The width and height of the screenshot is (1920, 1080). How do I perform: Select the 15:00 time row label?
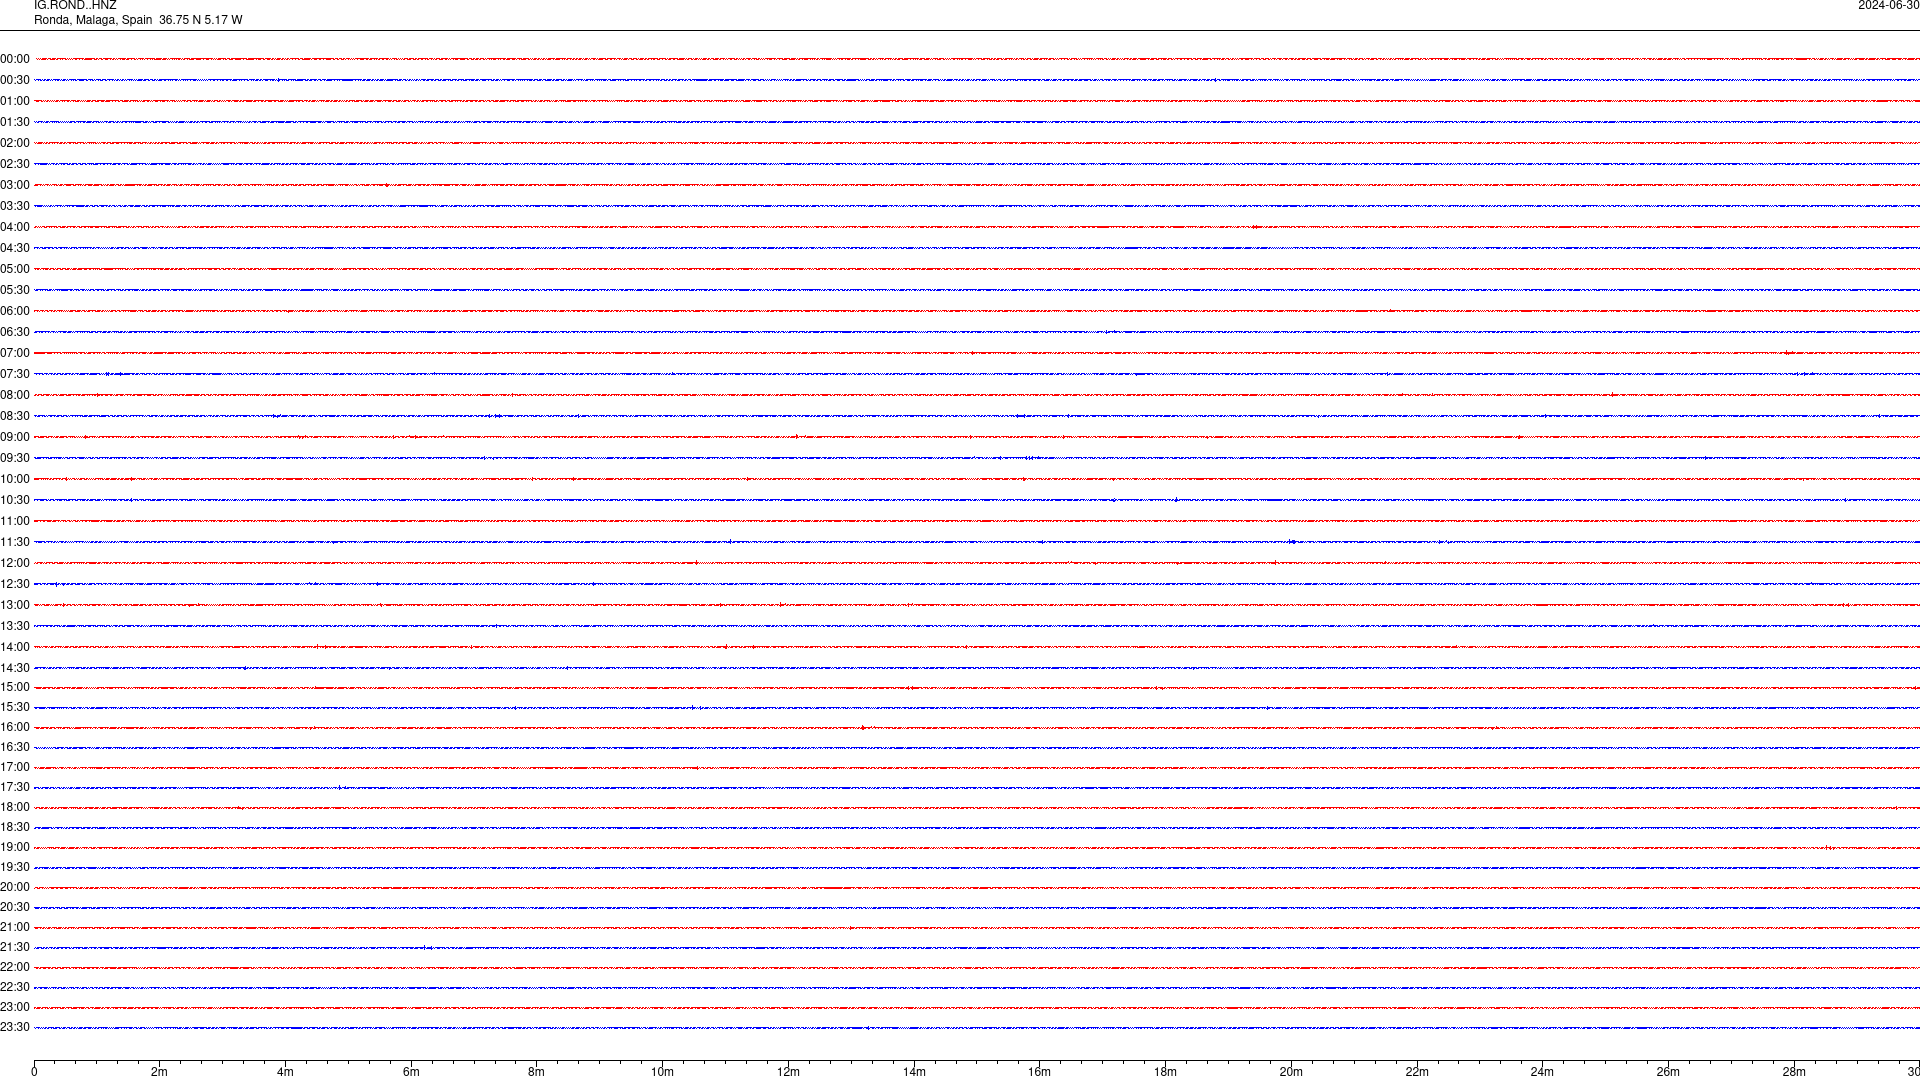point(15,687)
